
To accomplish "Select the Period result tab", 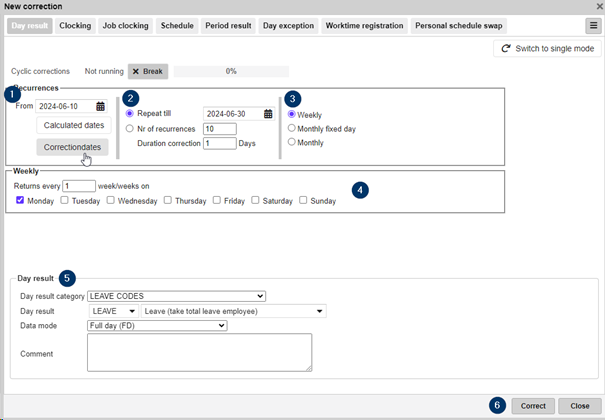I will coord(228,26).
